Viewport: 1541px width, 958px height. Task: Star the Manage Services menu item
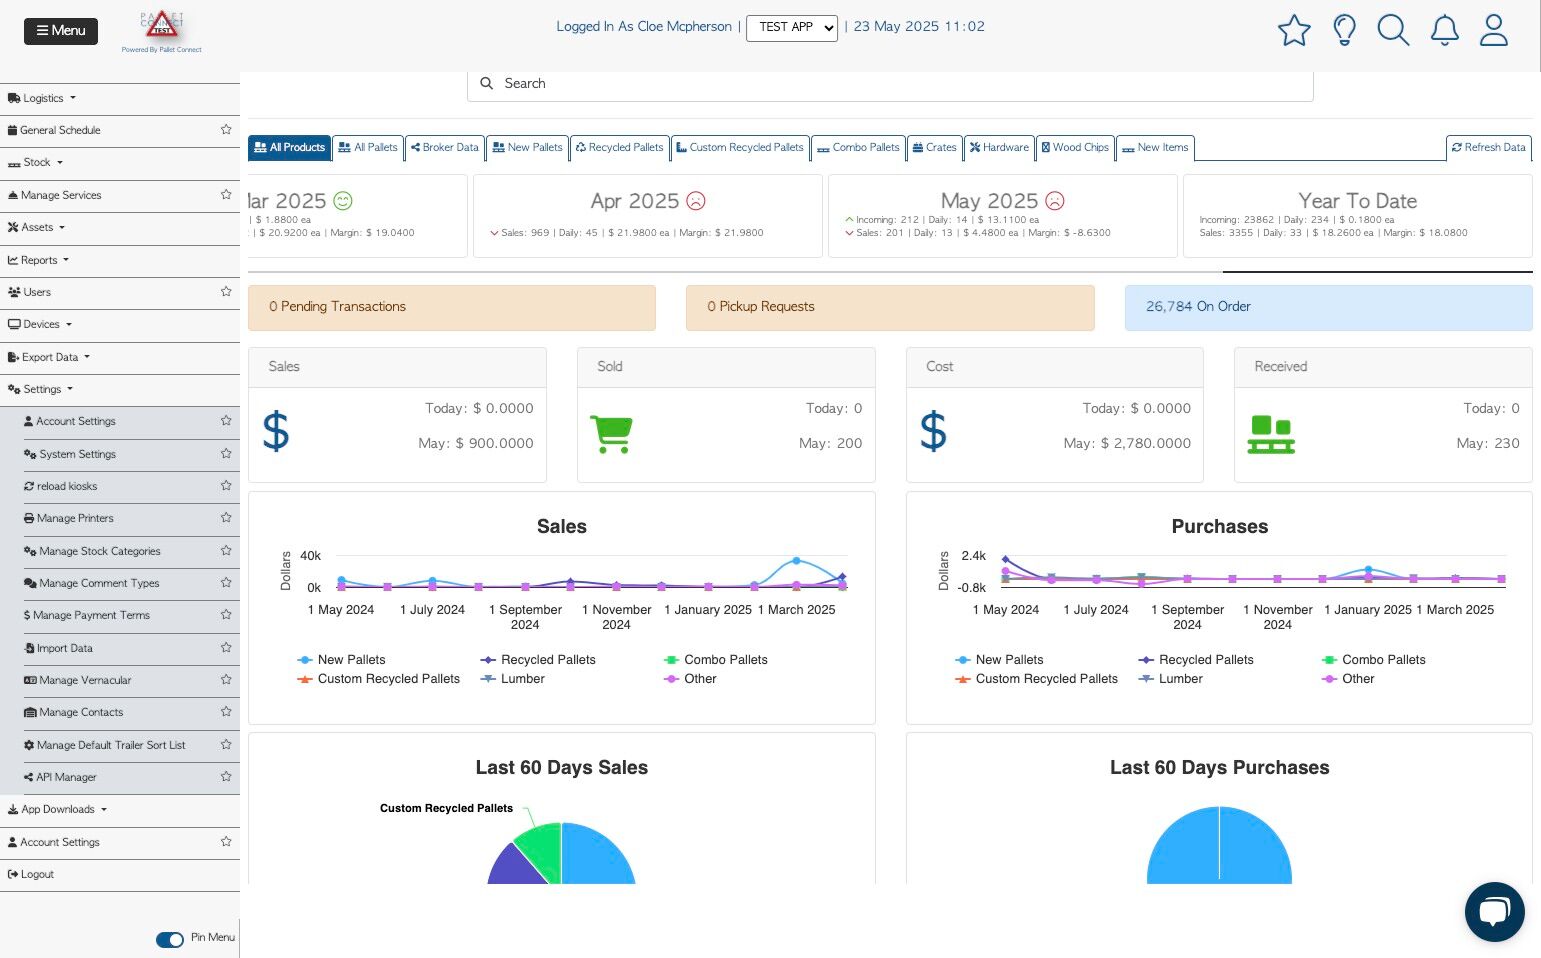226,195
